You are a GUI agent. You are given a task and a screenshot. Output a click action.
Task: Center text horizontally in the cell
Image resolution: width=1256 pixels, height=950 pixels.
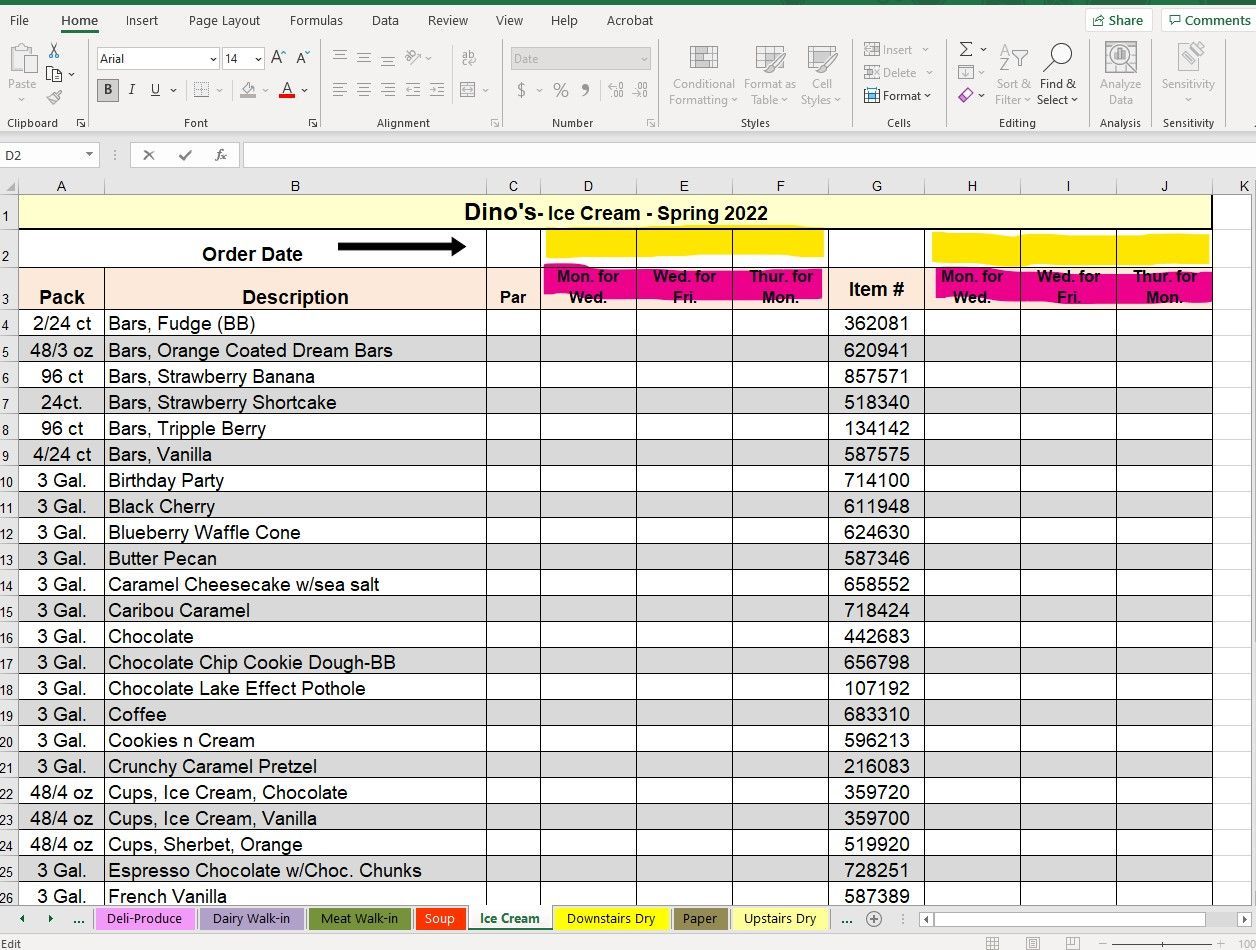pos(364,90)
